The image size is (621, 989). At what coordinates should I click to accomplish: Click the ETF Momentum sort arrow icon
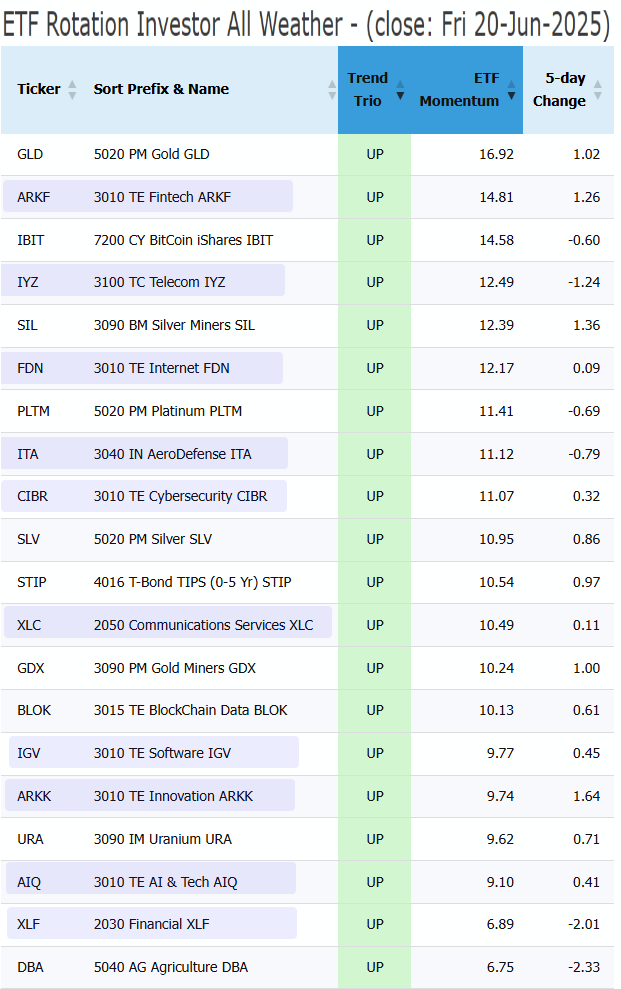(511, 90)
